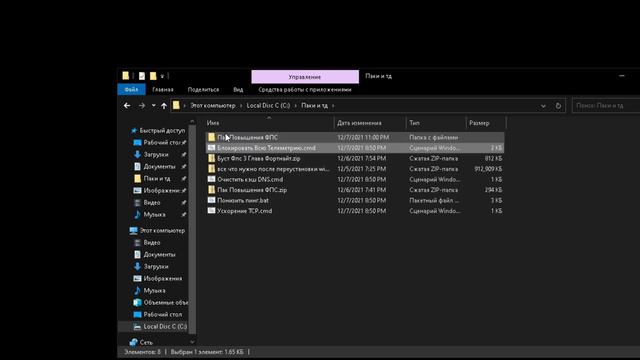Click the pinned Документы icon in quick access
This screenshot has height=360, width=640.
point(138,167)
